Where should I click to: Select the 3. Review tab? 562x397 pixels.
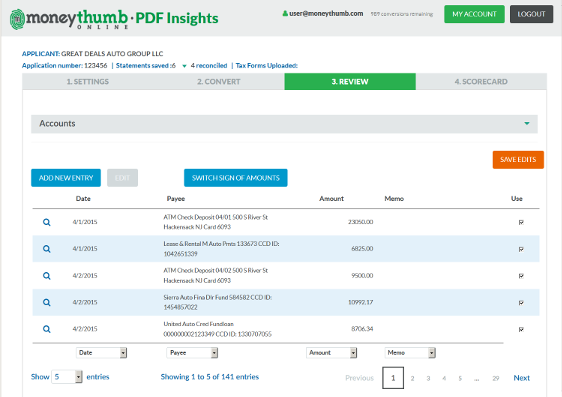coord(350,82)
